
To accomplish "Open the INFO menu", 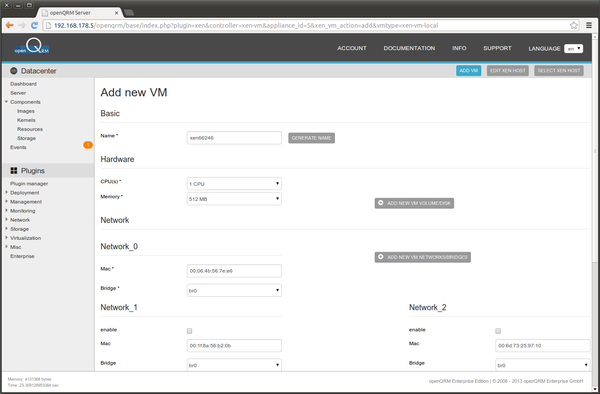I will point(459,48).
